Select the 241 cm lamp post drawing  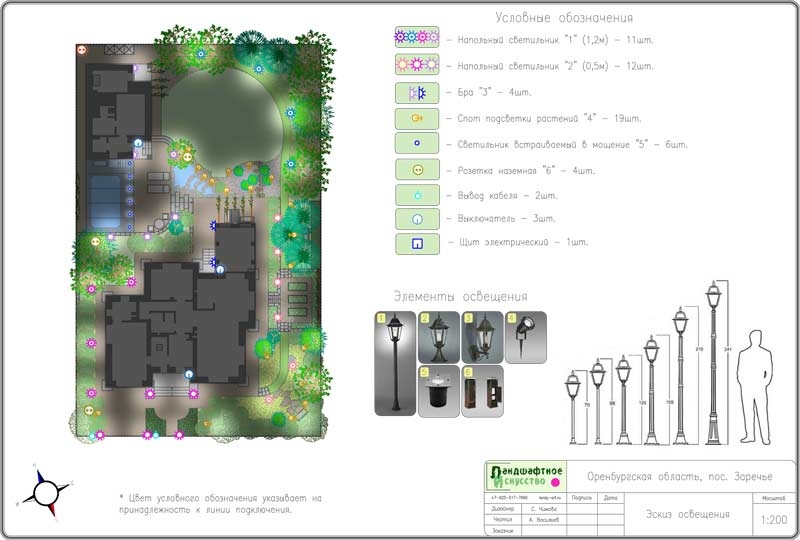[x=713, y=362]
